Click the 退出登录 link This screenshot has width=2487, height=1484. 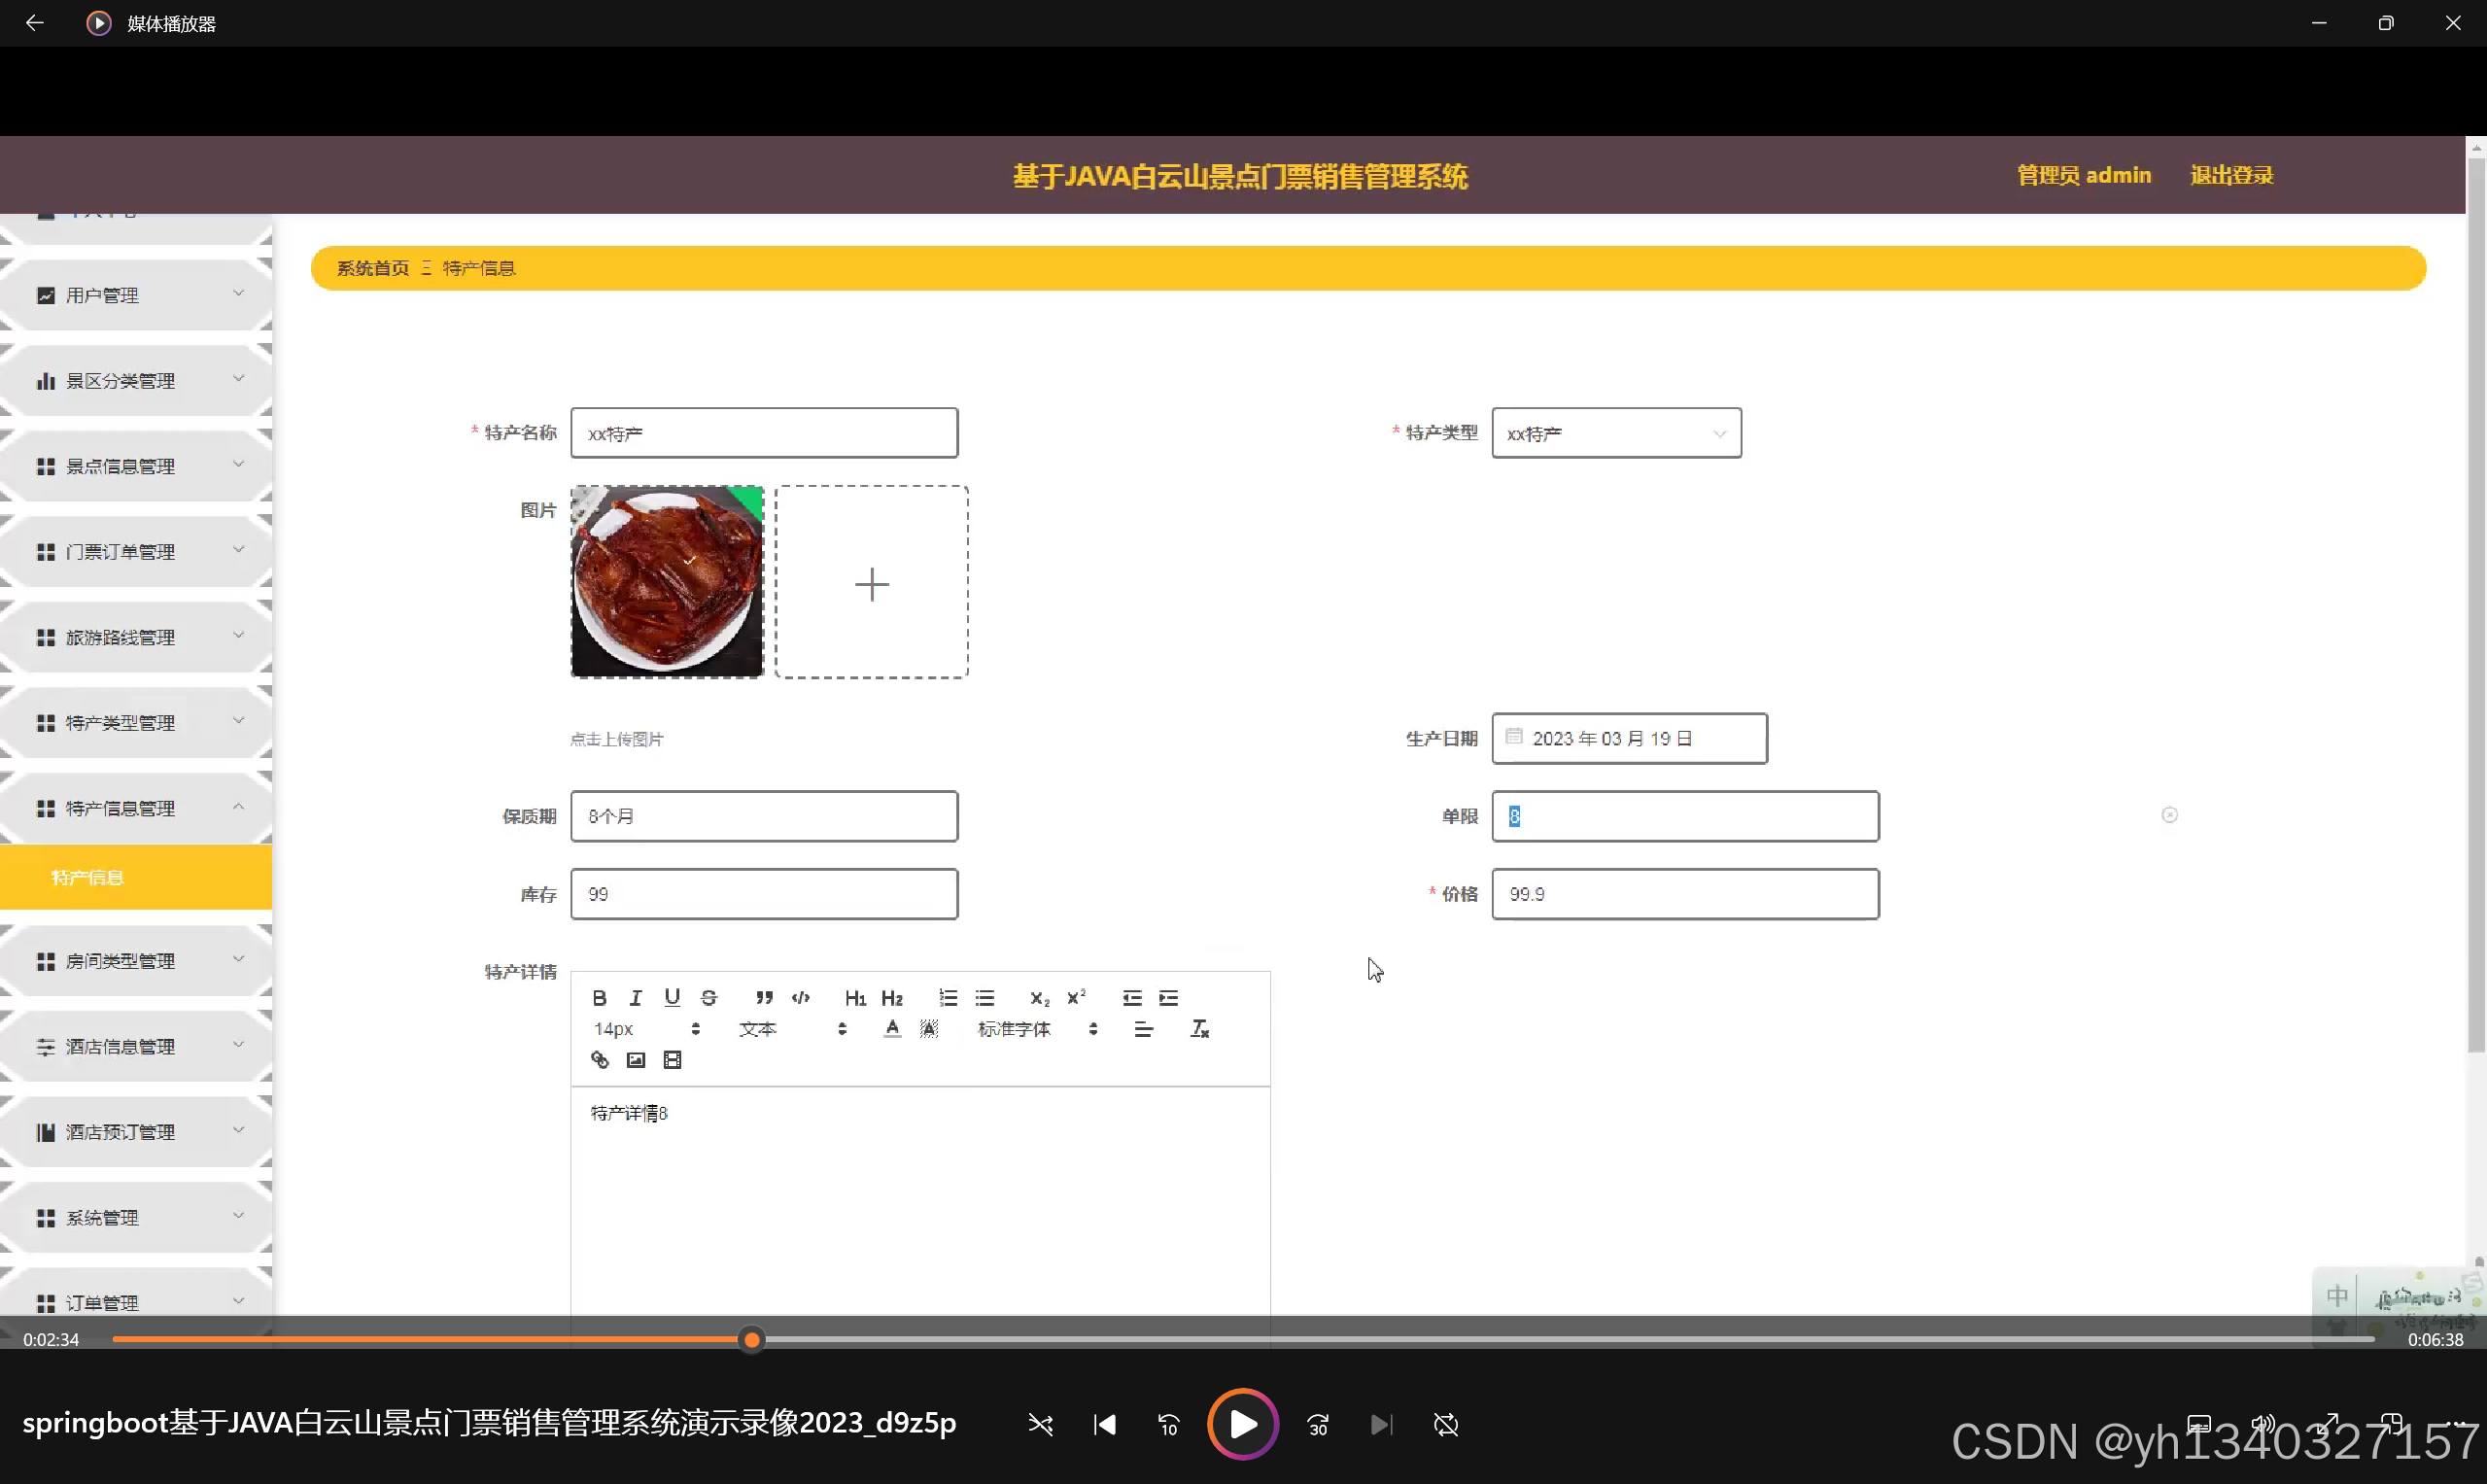pos(2231,175)
